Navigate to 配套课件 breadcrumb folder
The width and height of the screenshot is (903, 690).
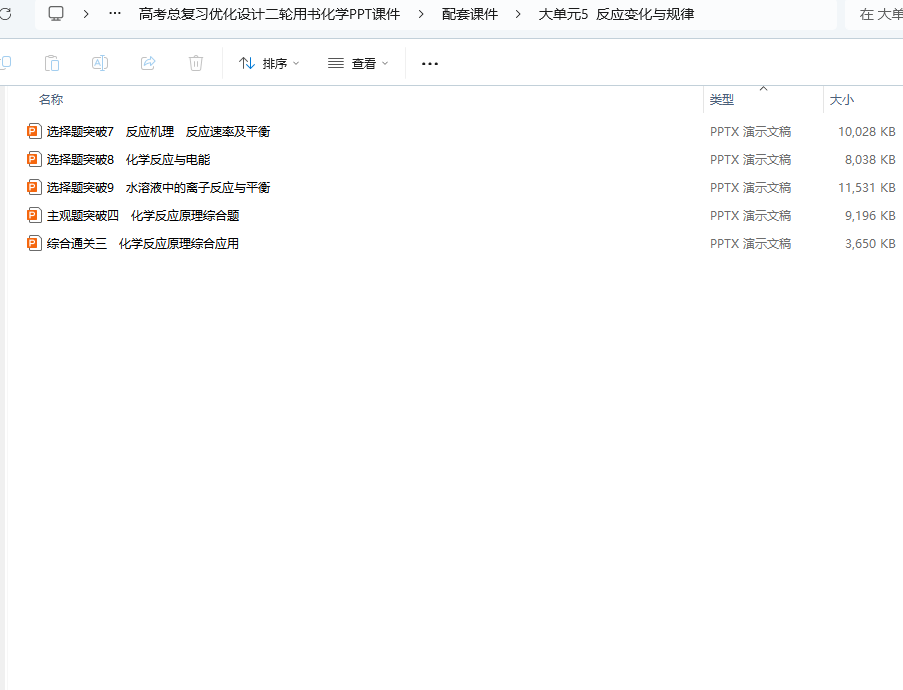click(470, 14)
